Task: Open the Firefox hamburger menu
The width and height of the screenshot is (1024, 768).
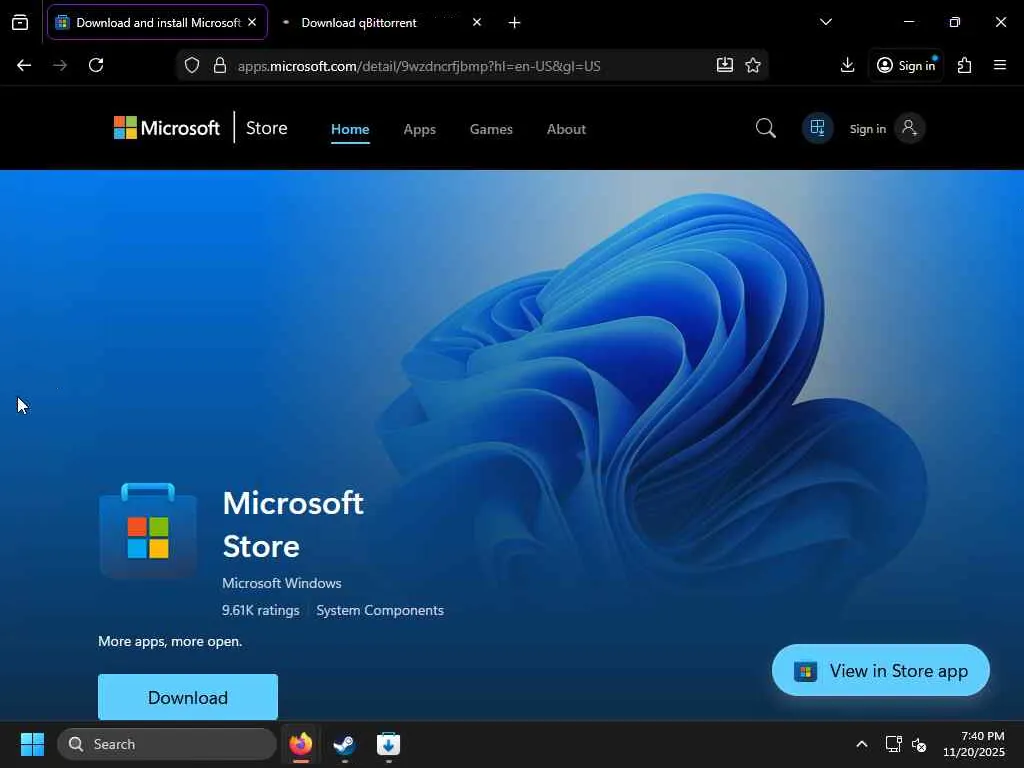Action: point(1000,65)
